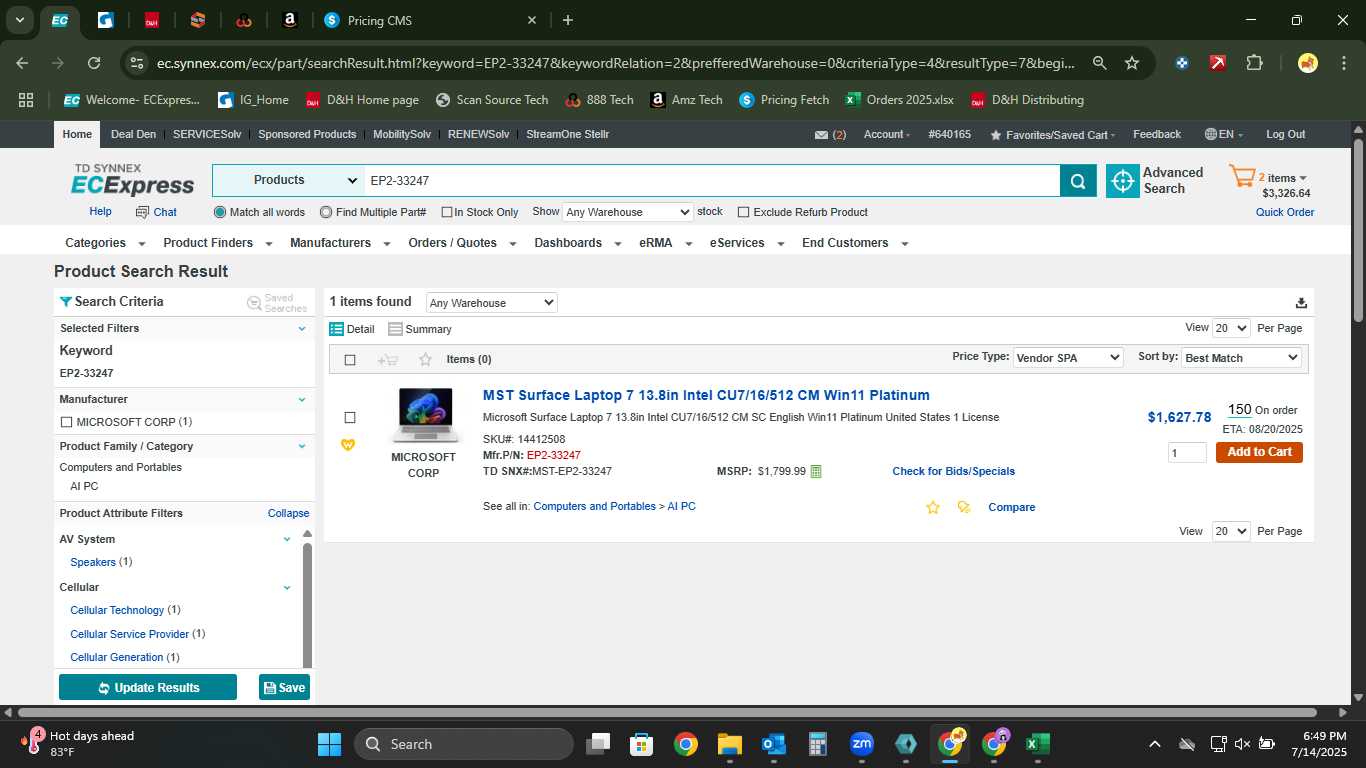Open Categories menu
1366x768 pixels.
[x=105, y=243]
